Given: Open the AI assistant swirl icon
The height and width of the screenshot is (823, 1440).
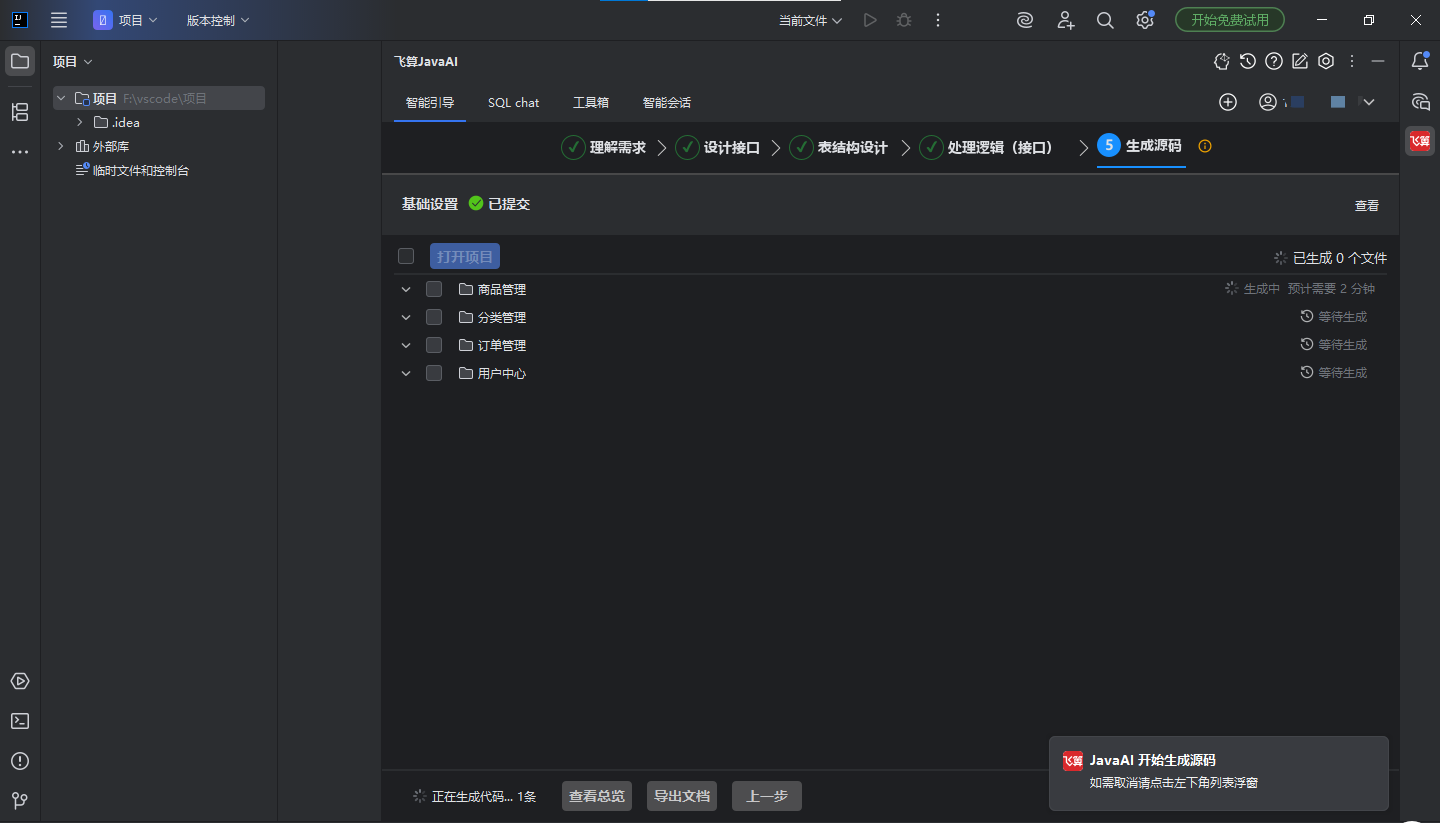Looking at the screenshot, I should coord(1025,20).
